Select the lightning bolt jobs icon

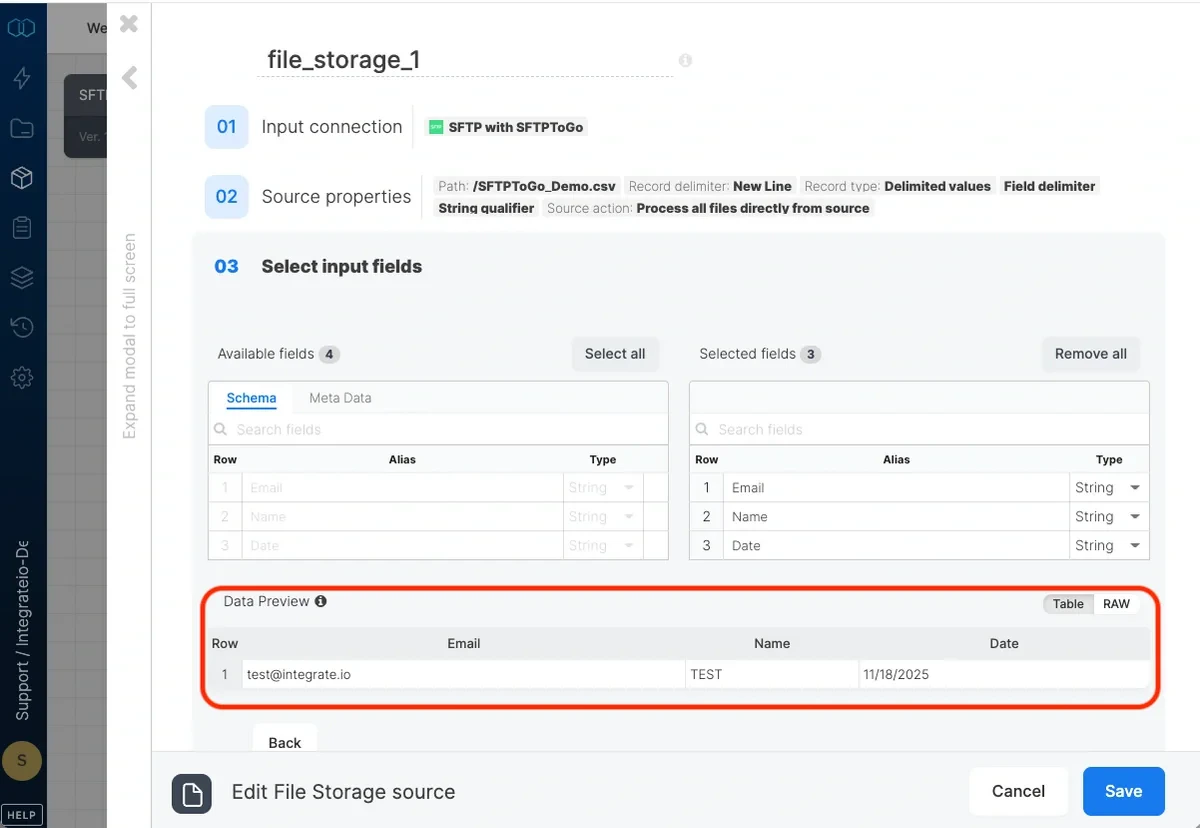pos(22,77)
